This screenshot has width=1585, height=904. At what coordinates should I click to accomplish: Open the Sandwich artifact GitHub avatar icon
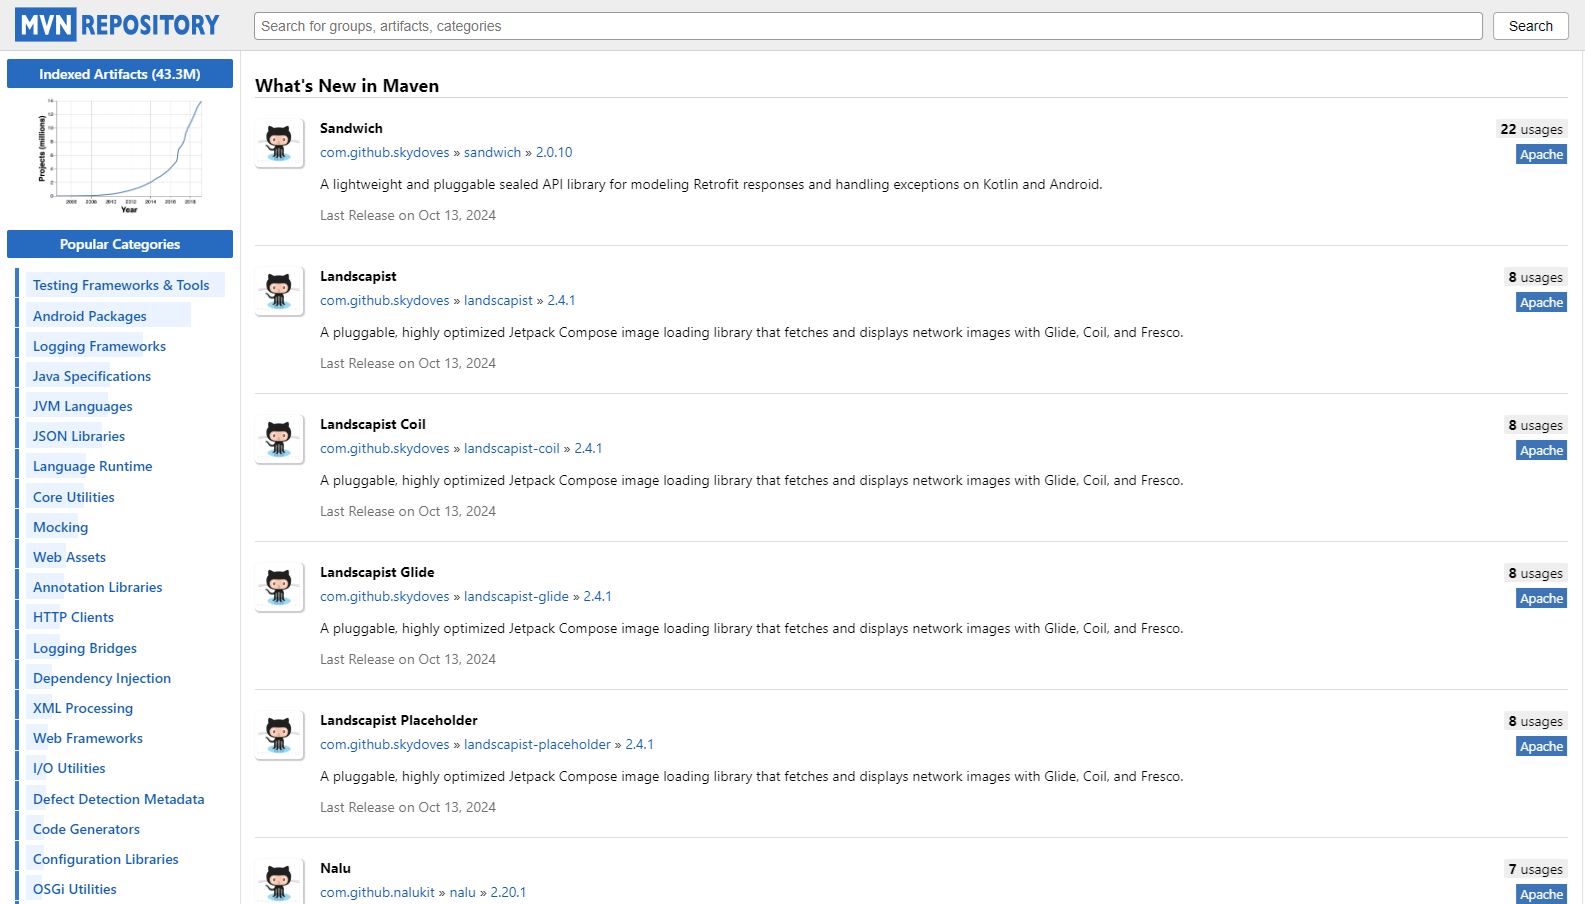click(x=279, y=144)
